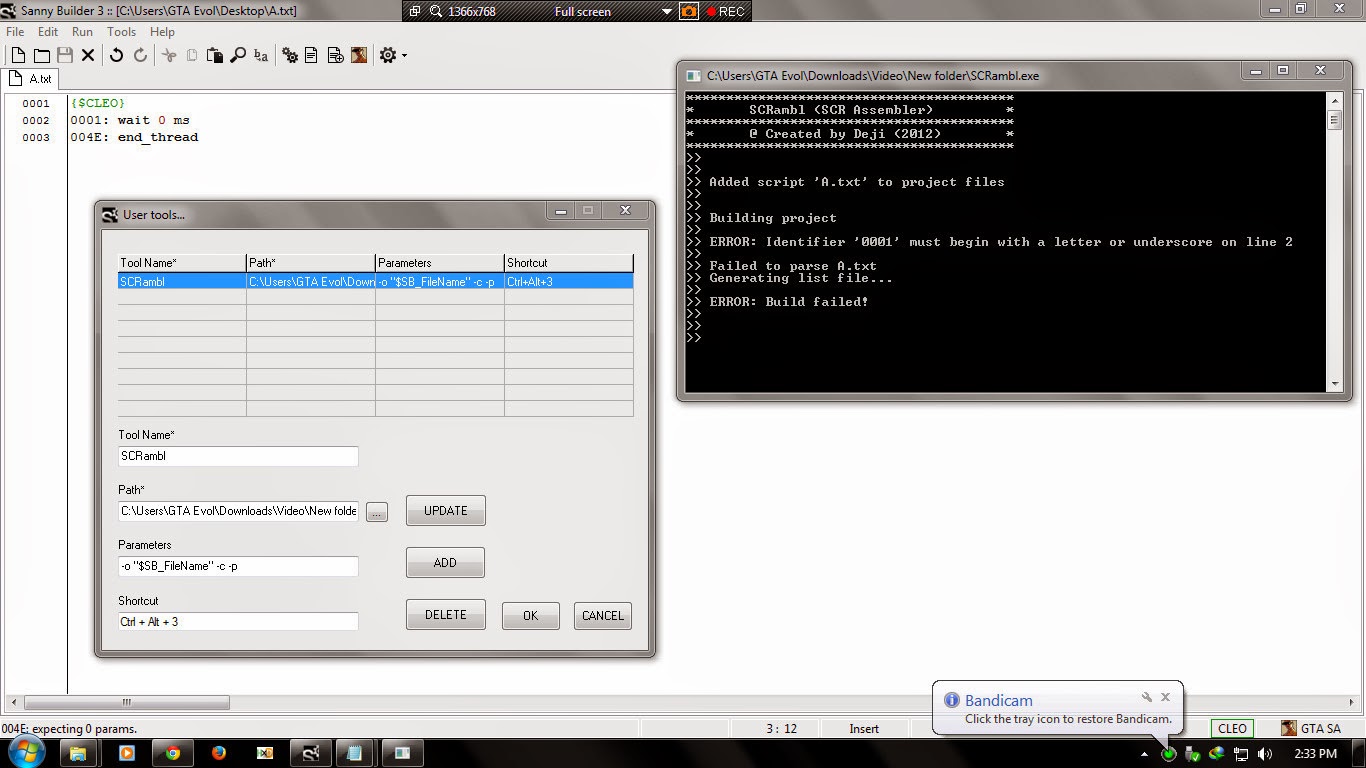Open Find with the magnifier icon
Viewport: 1366px width, 768px height.
[238, 56]
